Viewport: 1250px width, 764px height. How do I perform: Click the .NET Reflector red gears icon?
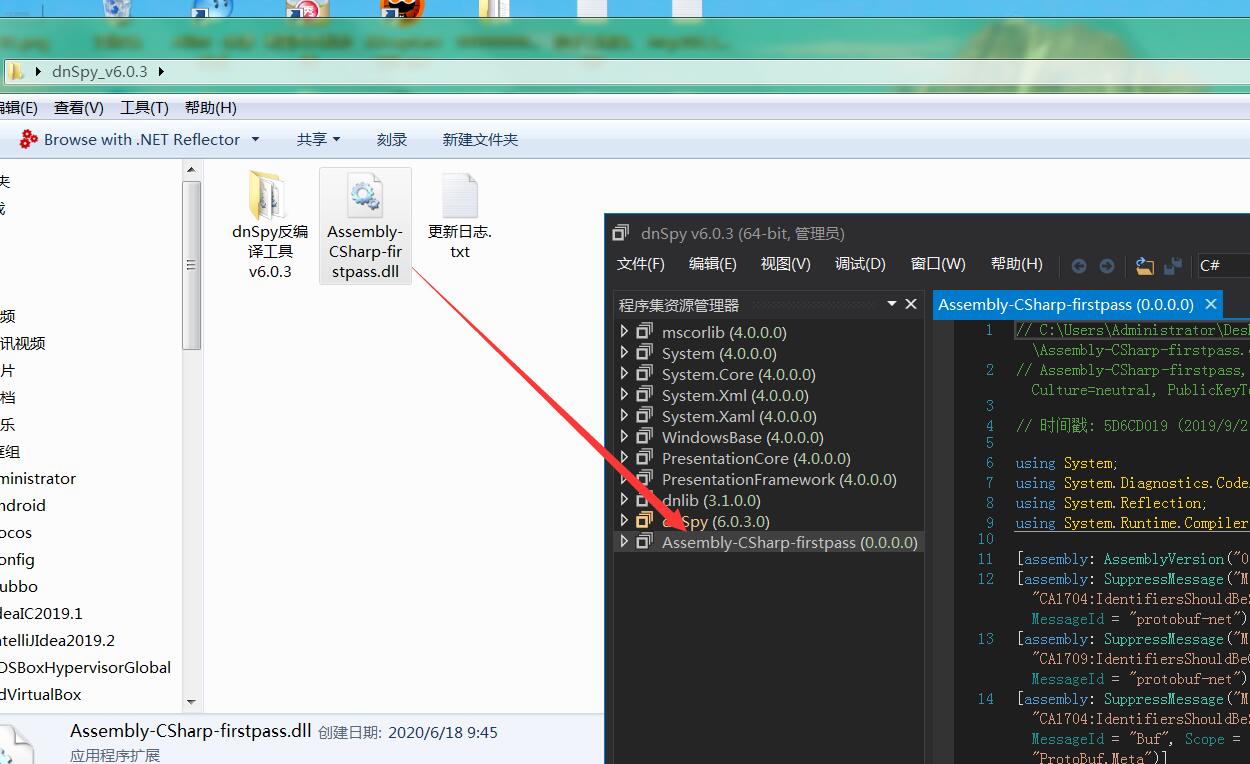pos(29,139)
